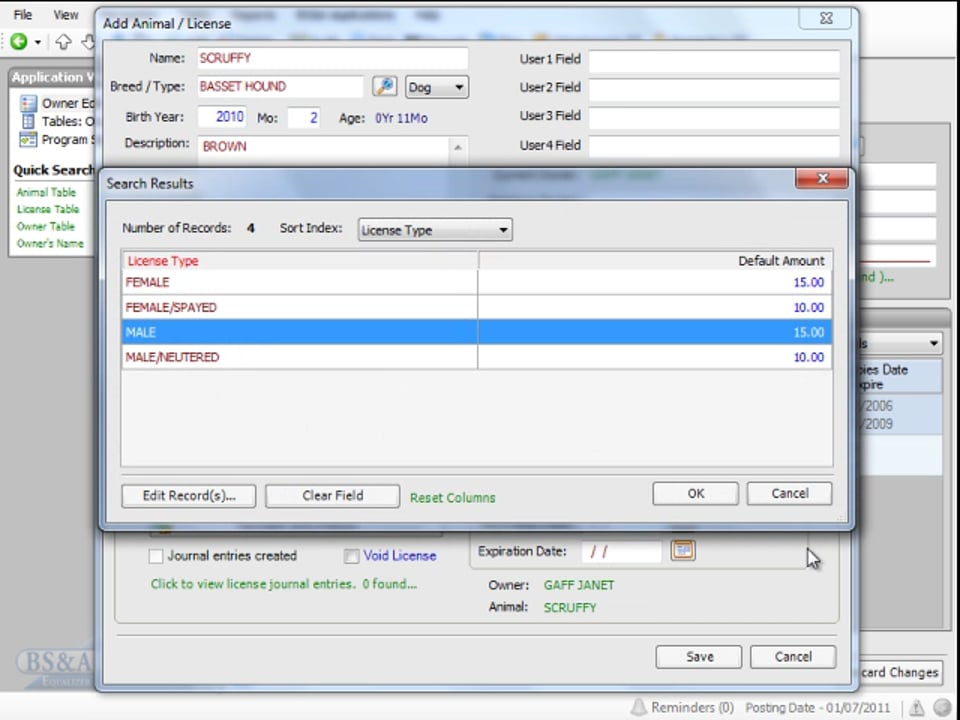Click owner name GAFF JANET link
This screenshot has height=720, width=960.
pyautogui.click(x=579, y=585)
